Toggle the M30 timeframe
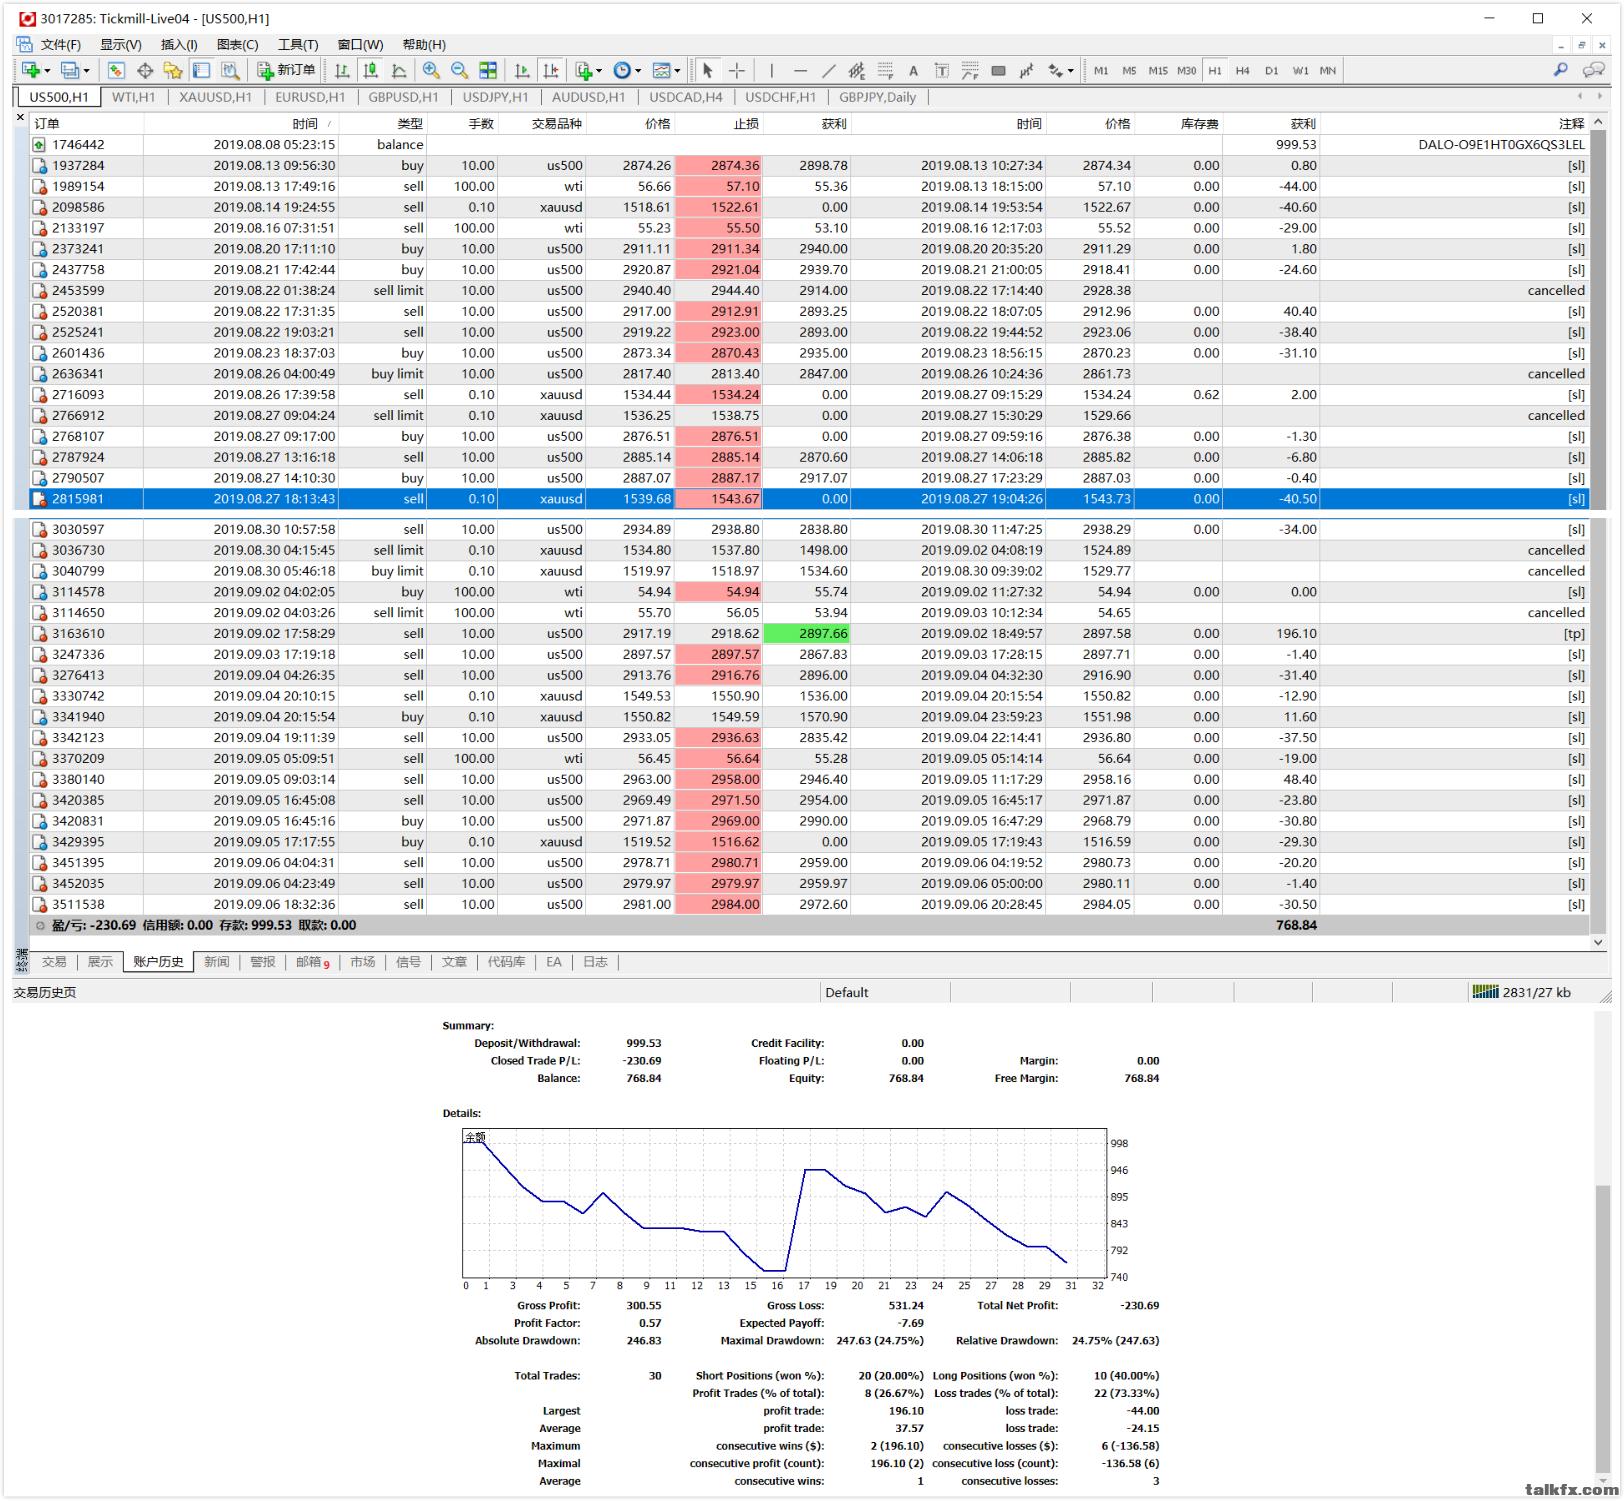1624x1501 pixels. (x=1186, y=70)
